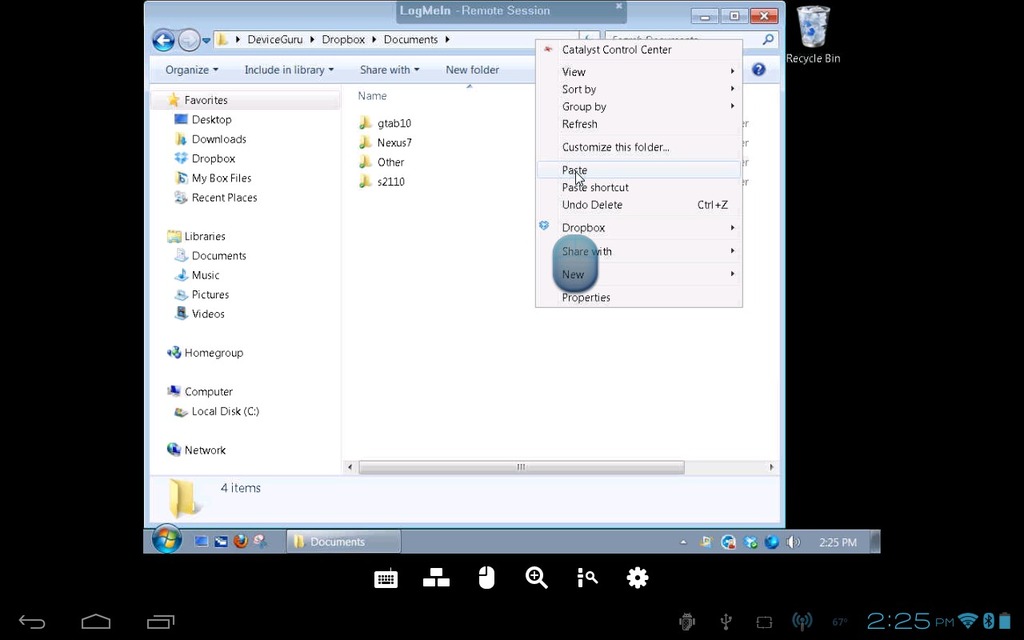Select Homegroup in the navigation pane

coord(206,353)
